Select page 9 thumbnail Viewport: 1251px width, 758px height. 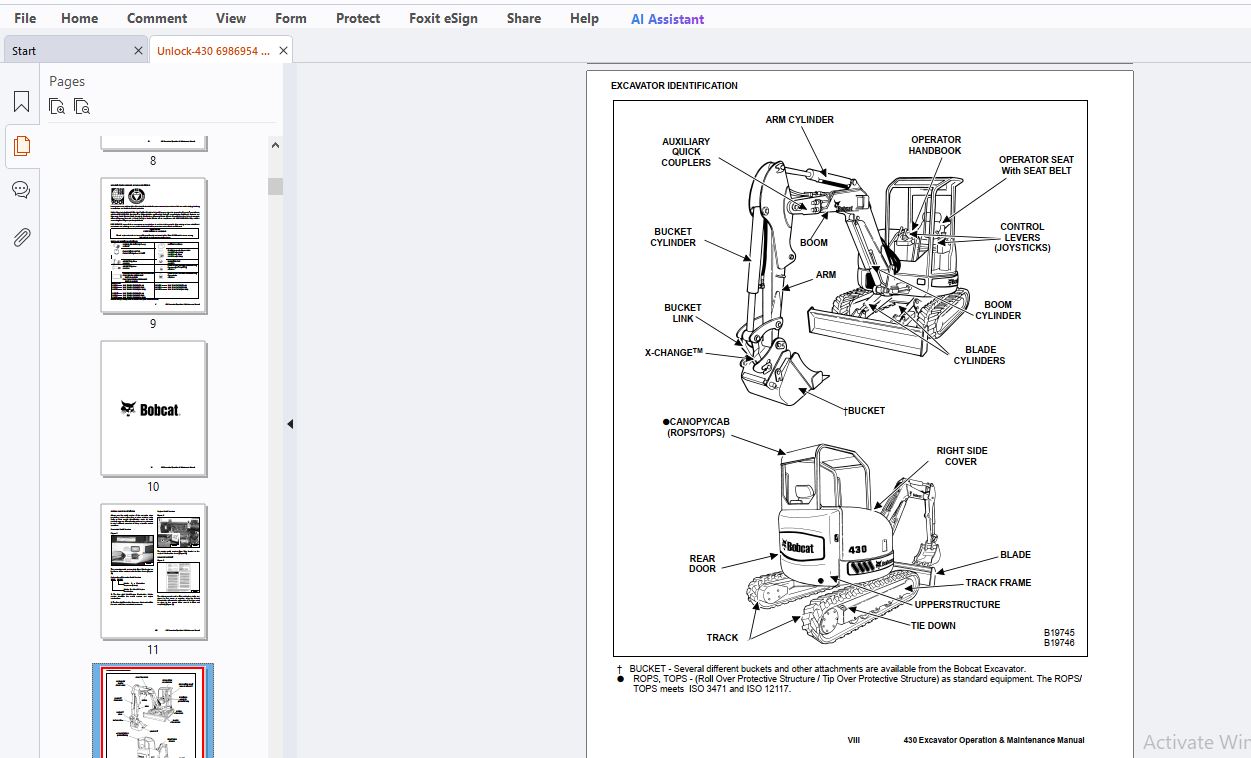(x=154, y=246)
